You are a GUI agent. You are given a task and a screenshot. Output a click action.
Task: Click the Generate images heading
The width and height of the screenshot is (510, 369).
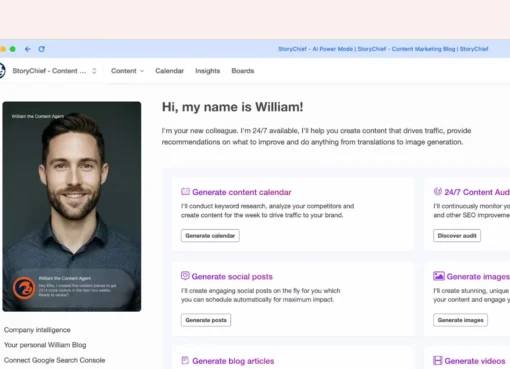click(x=478, y=277)
